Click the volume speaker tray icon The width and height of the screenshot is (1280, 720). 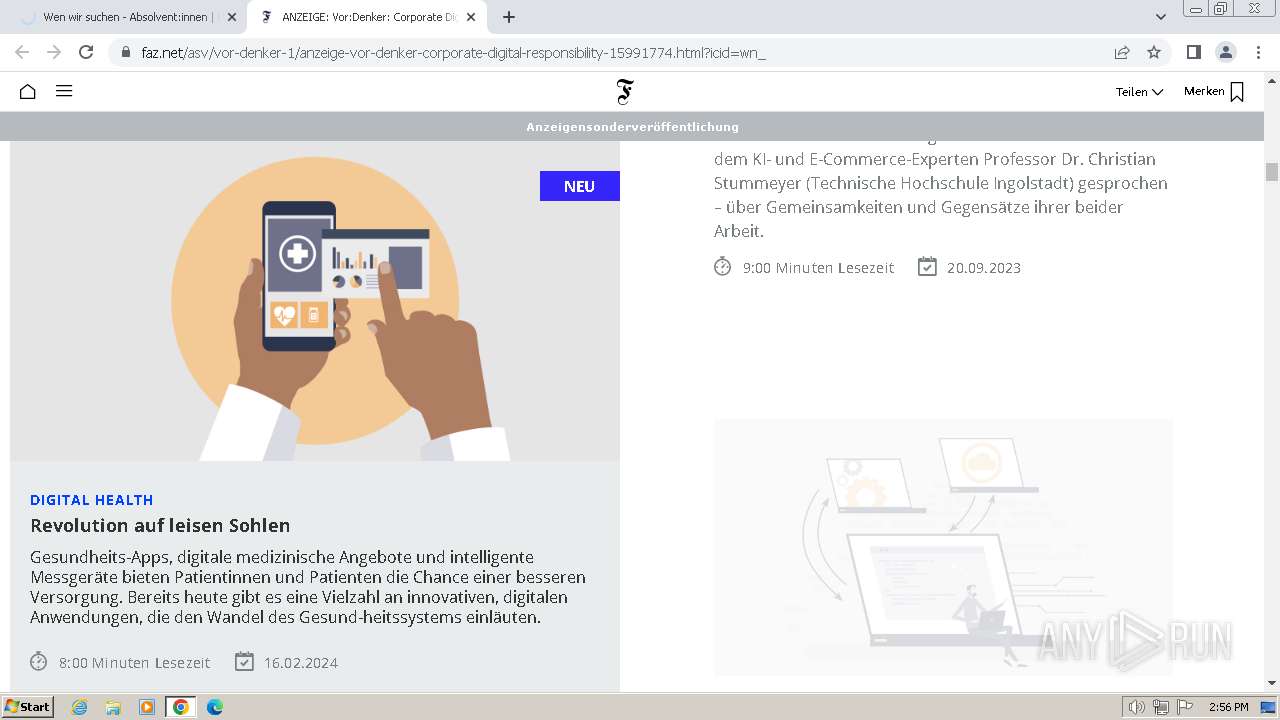click(1136, 707)
